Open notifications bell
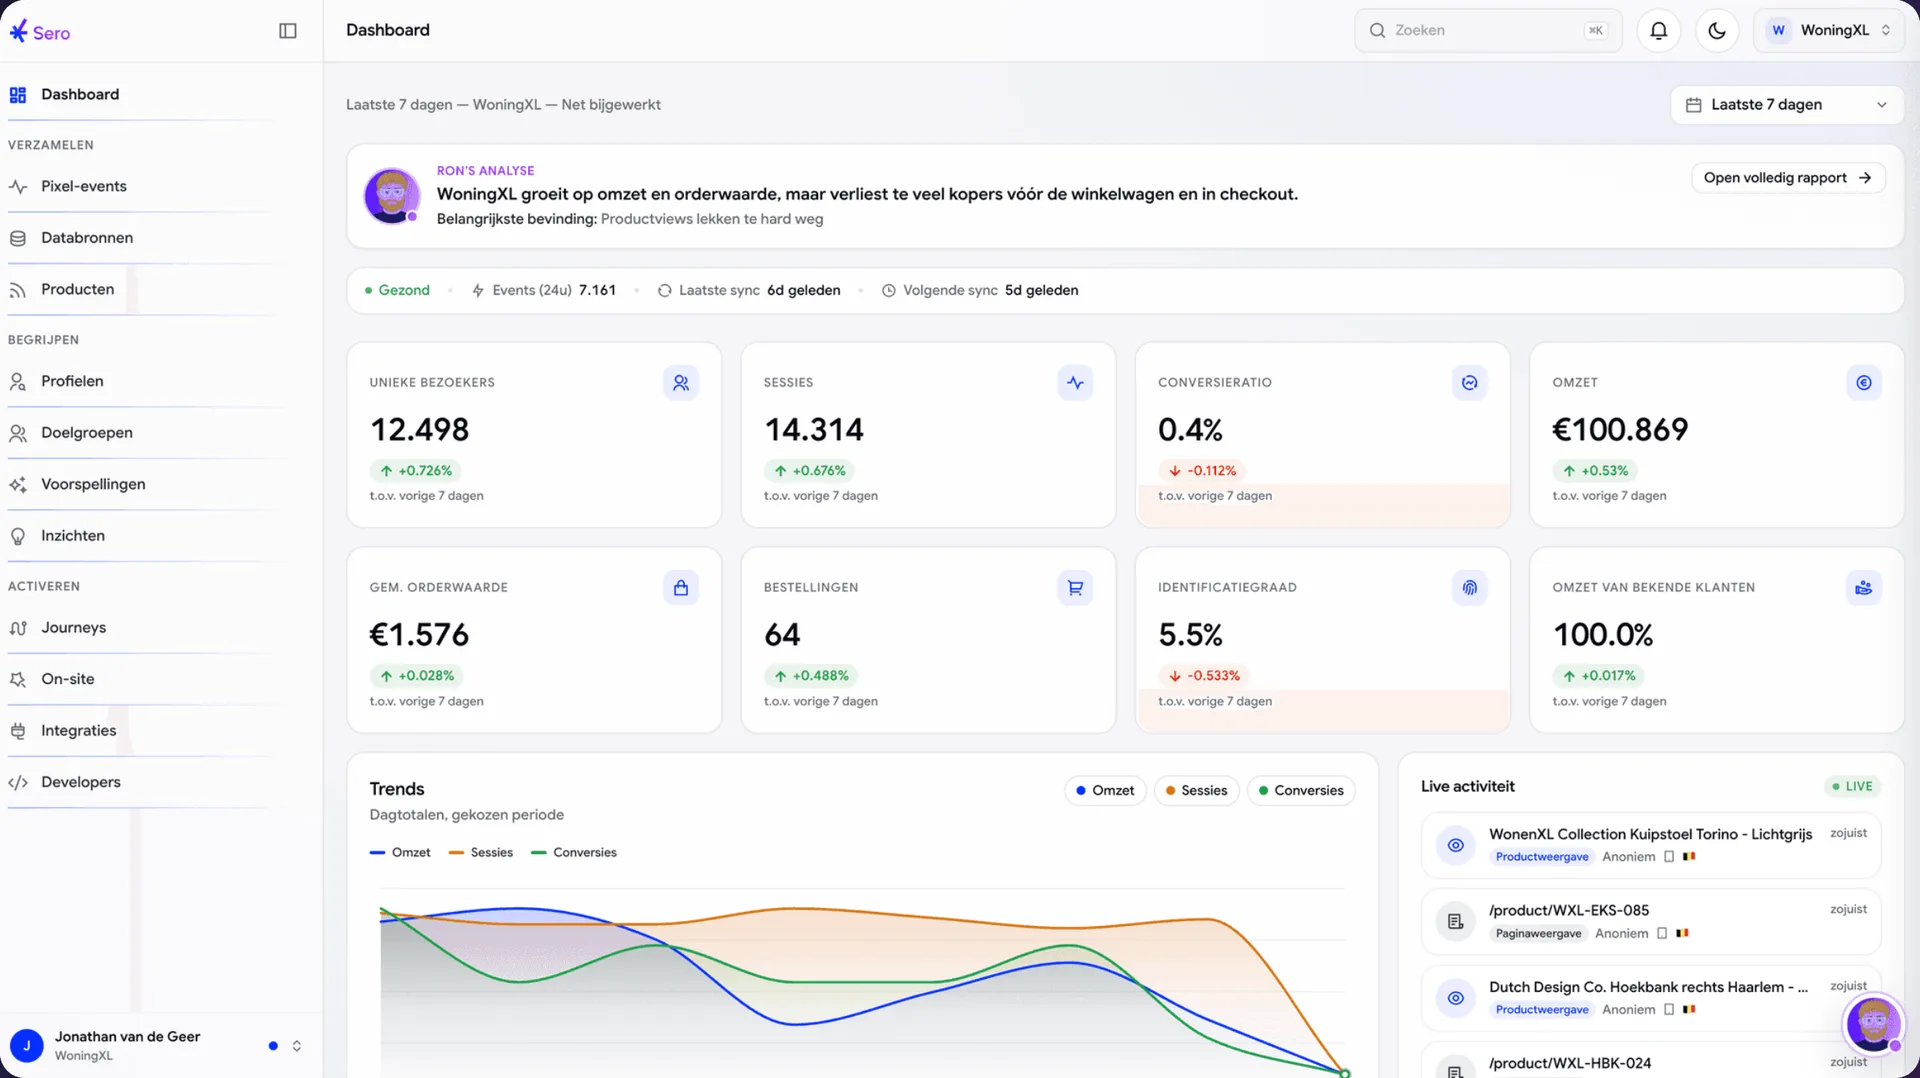The height and width of the screenshot is (1078, 1920). point(1658,30)
